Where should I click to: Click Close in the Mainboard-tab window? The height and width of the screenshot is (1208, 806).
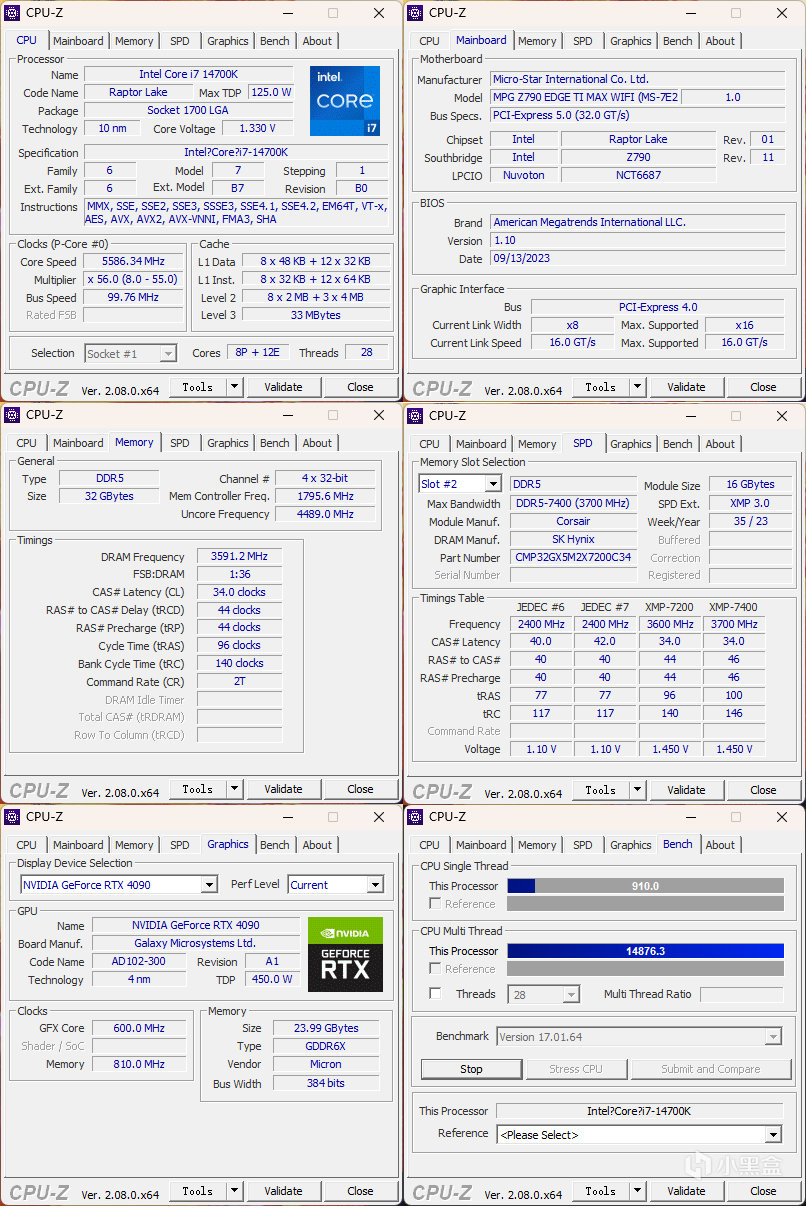[x=763, y=387]
